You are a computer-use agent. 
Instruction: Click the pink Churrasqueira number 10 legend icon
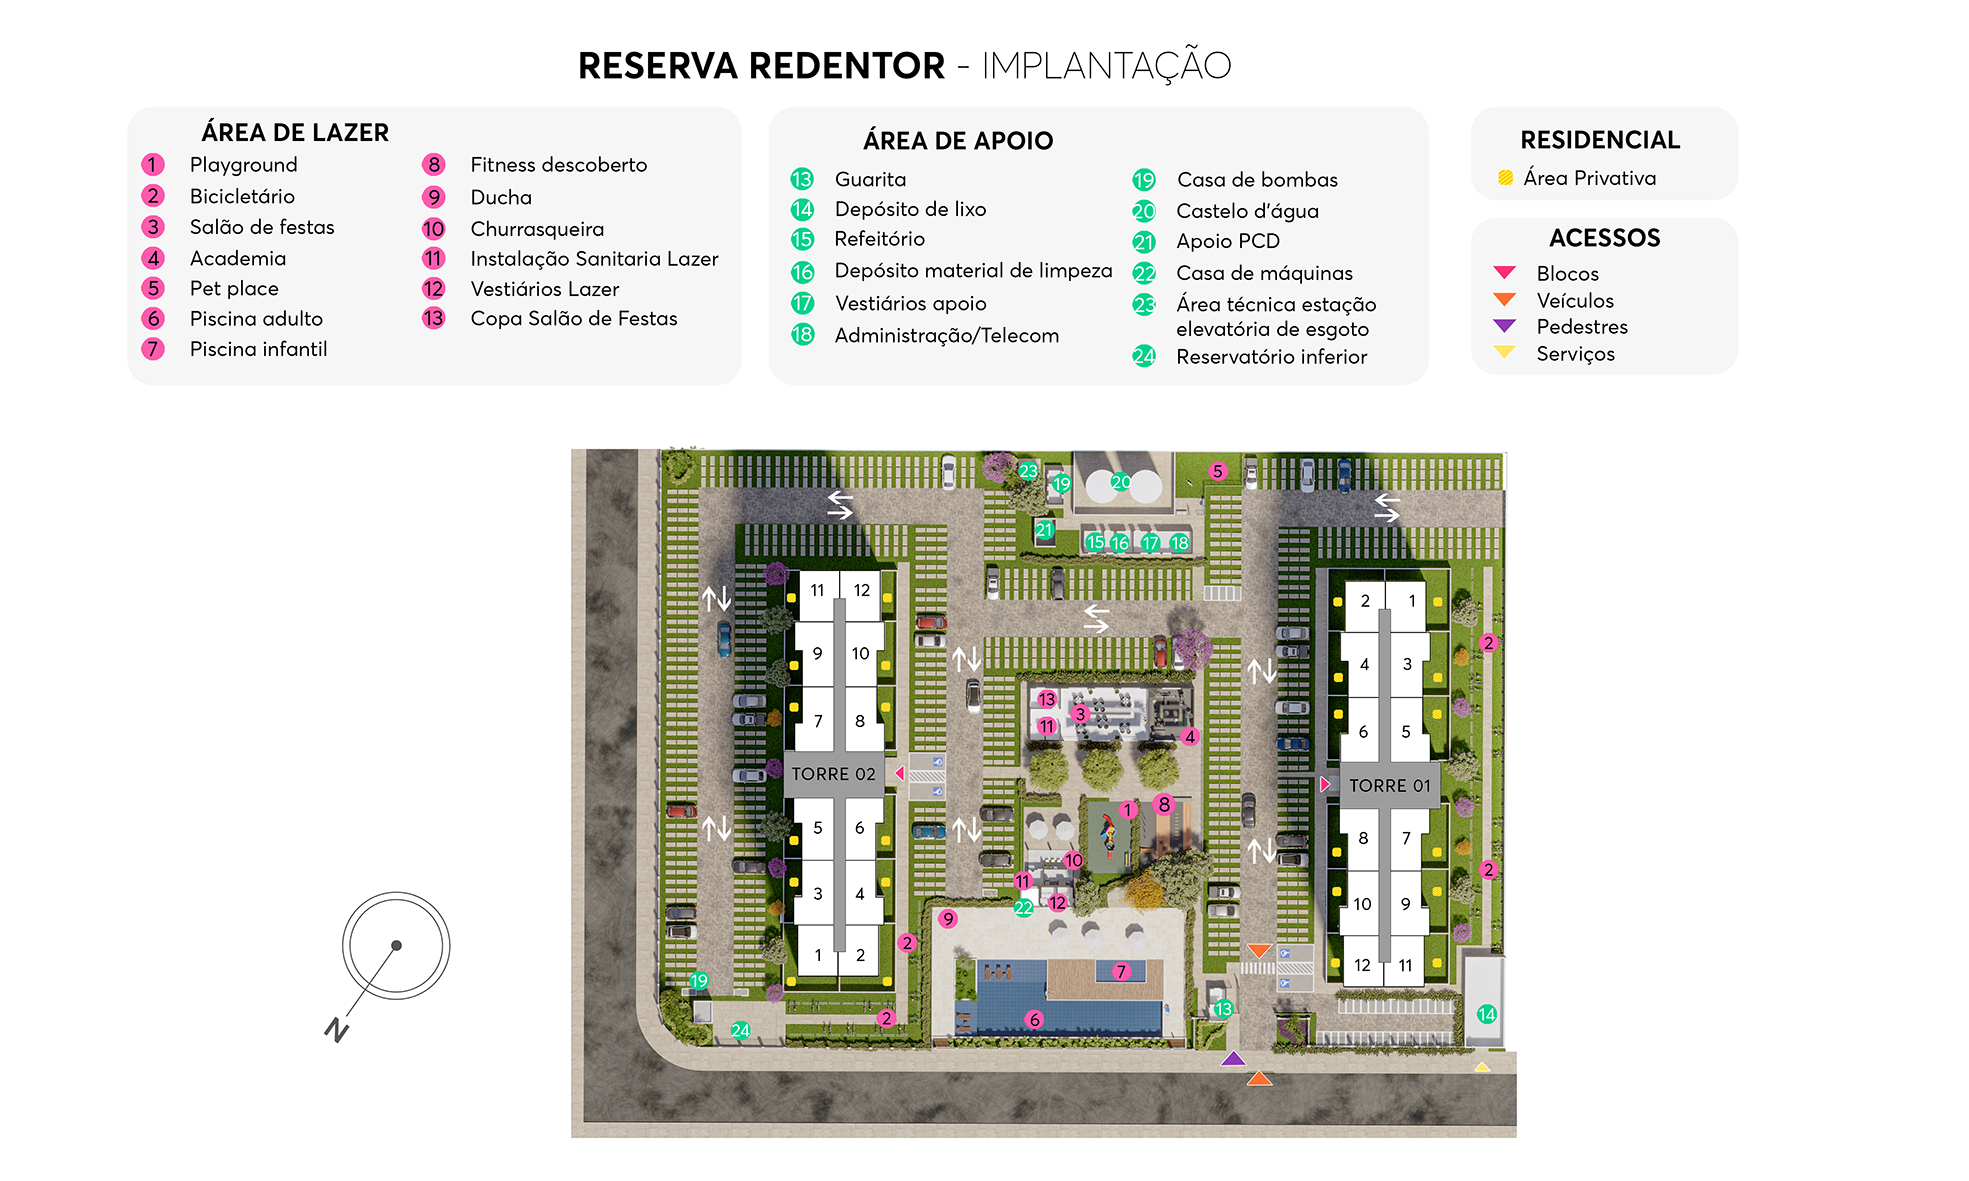pyautogui.click(x=433, y=229)
